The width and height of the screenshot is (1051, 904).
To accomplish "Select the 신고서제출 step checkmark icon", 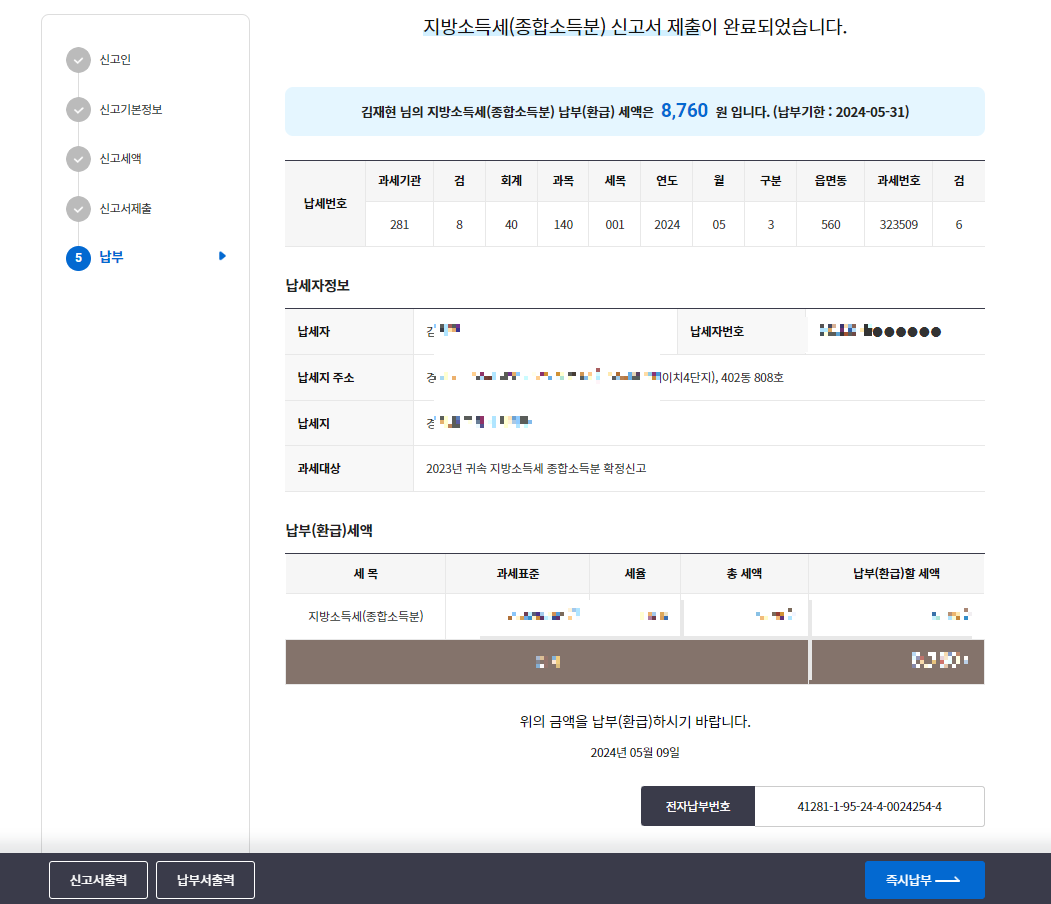I will point(79,209).
